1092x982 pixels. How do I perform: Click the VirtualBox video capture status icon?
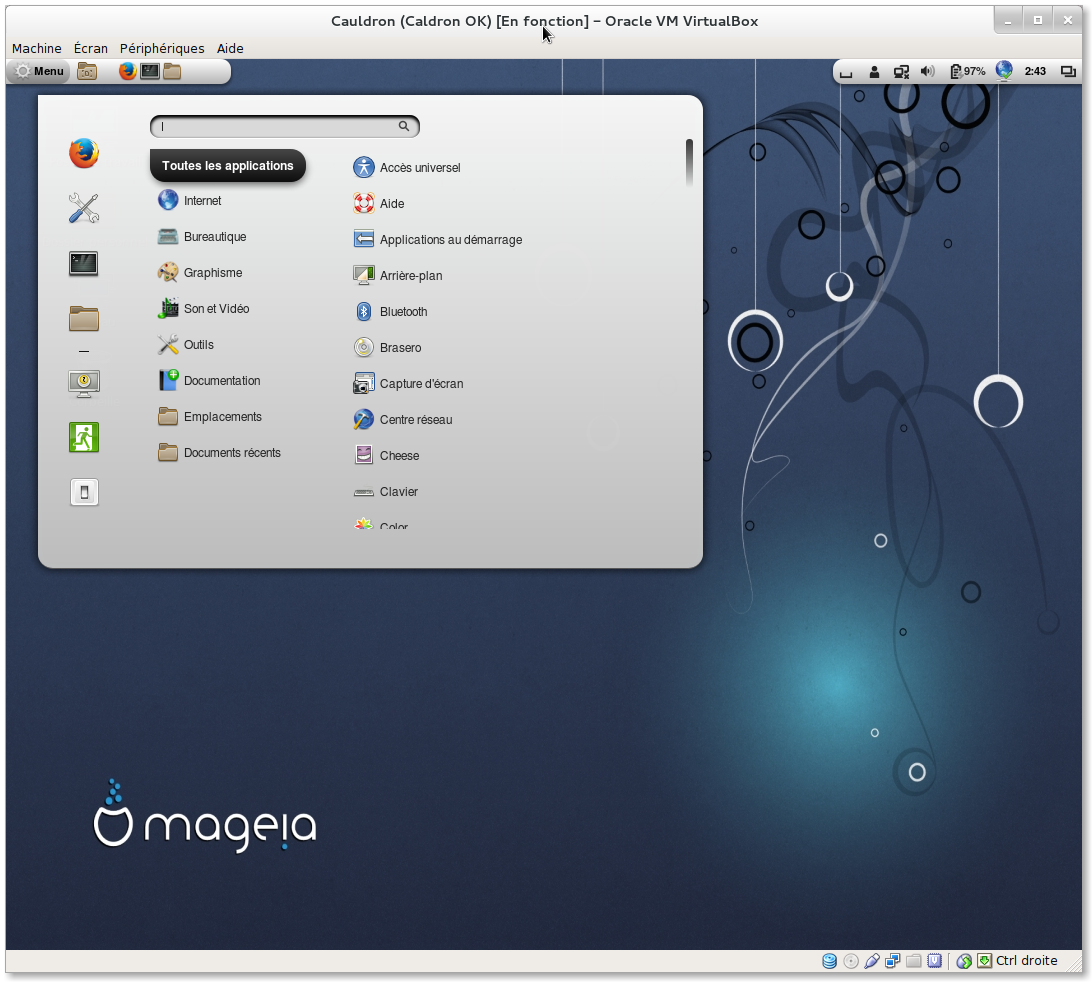(934, 961)
